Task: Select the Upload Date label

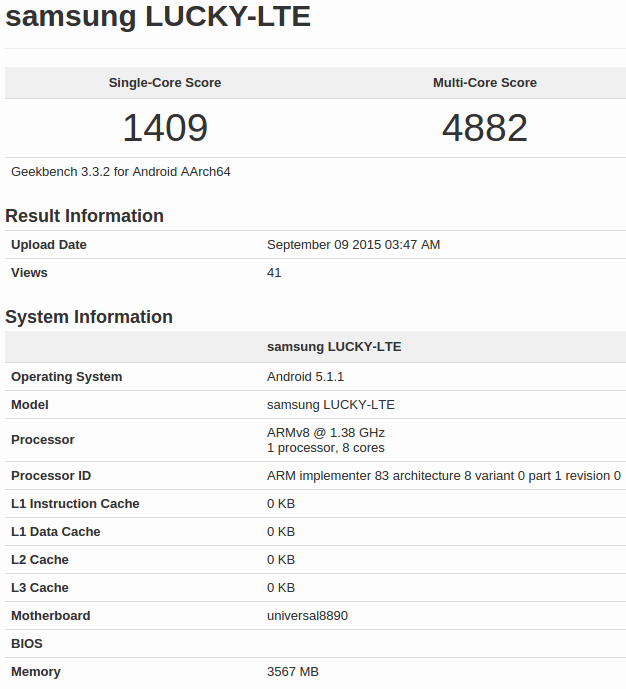Action: coord(49,245)
